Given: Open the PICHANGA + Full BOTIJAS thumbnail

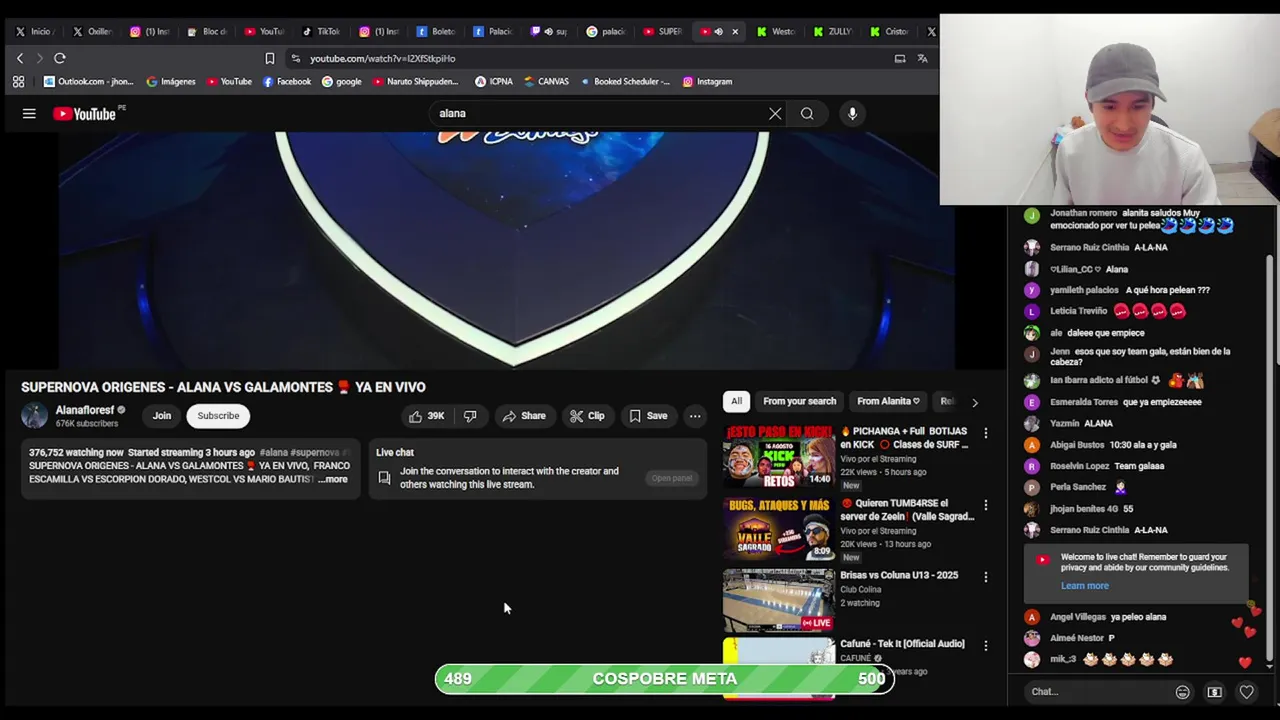Looking at the screenshot, I should pyautogui.click(x=779, y=456).
